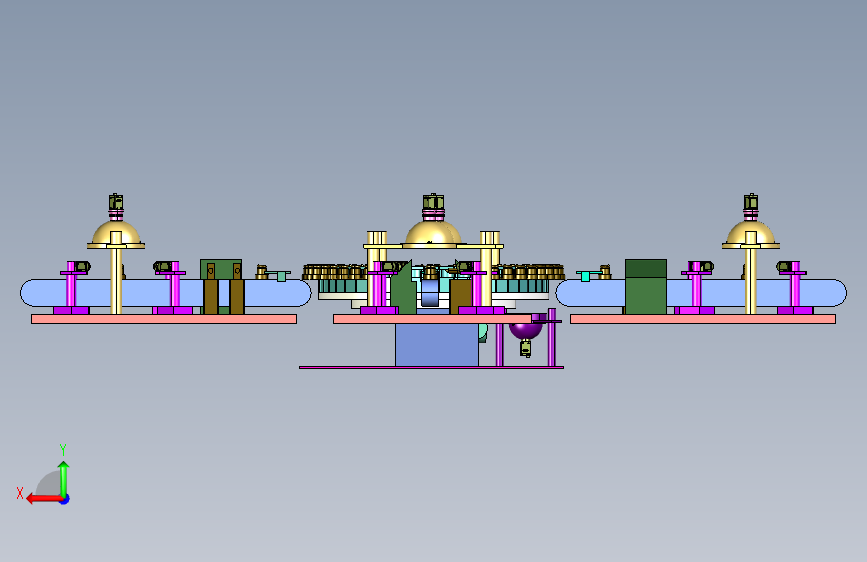Select the right salmon base plate

click(x=703, y=319)
